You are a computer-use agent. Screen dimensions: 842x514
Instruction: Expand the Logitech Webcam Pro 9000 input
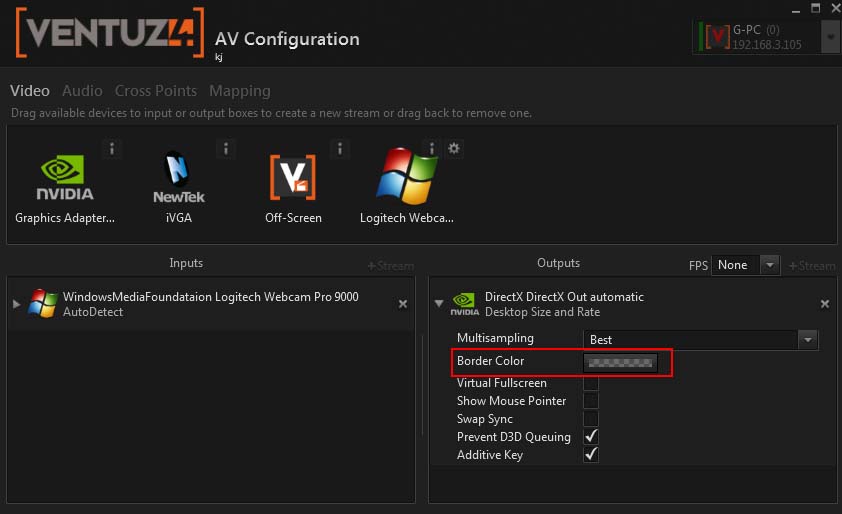pyautogui.click(x=16, y=303)
